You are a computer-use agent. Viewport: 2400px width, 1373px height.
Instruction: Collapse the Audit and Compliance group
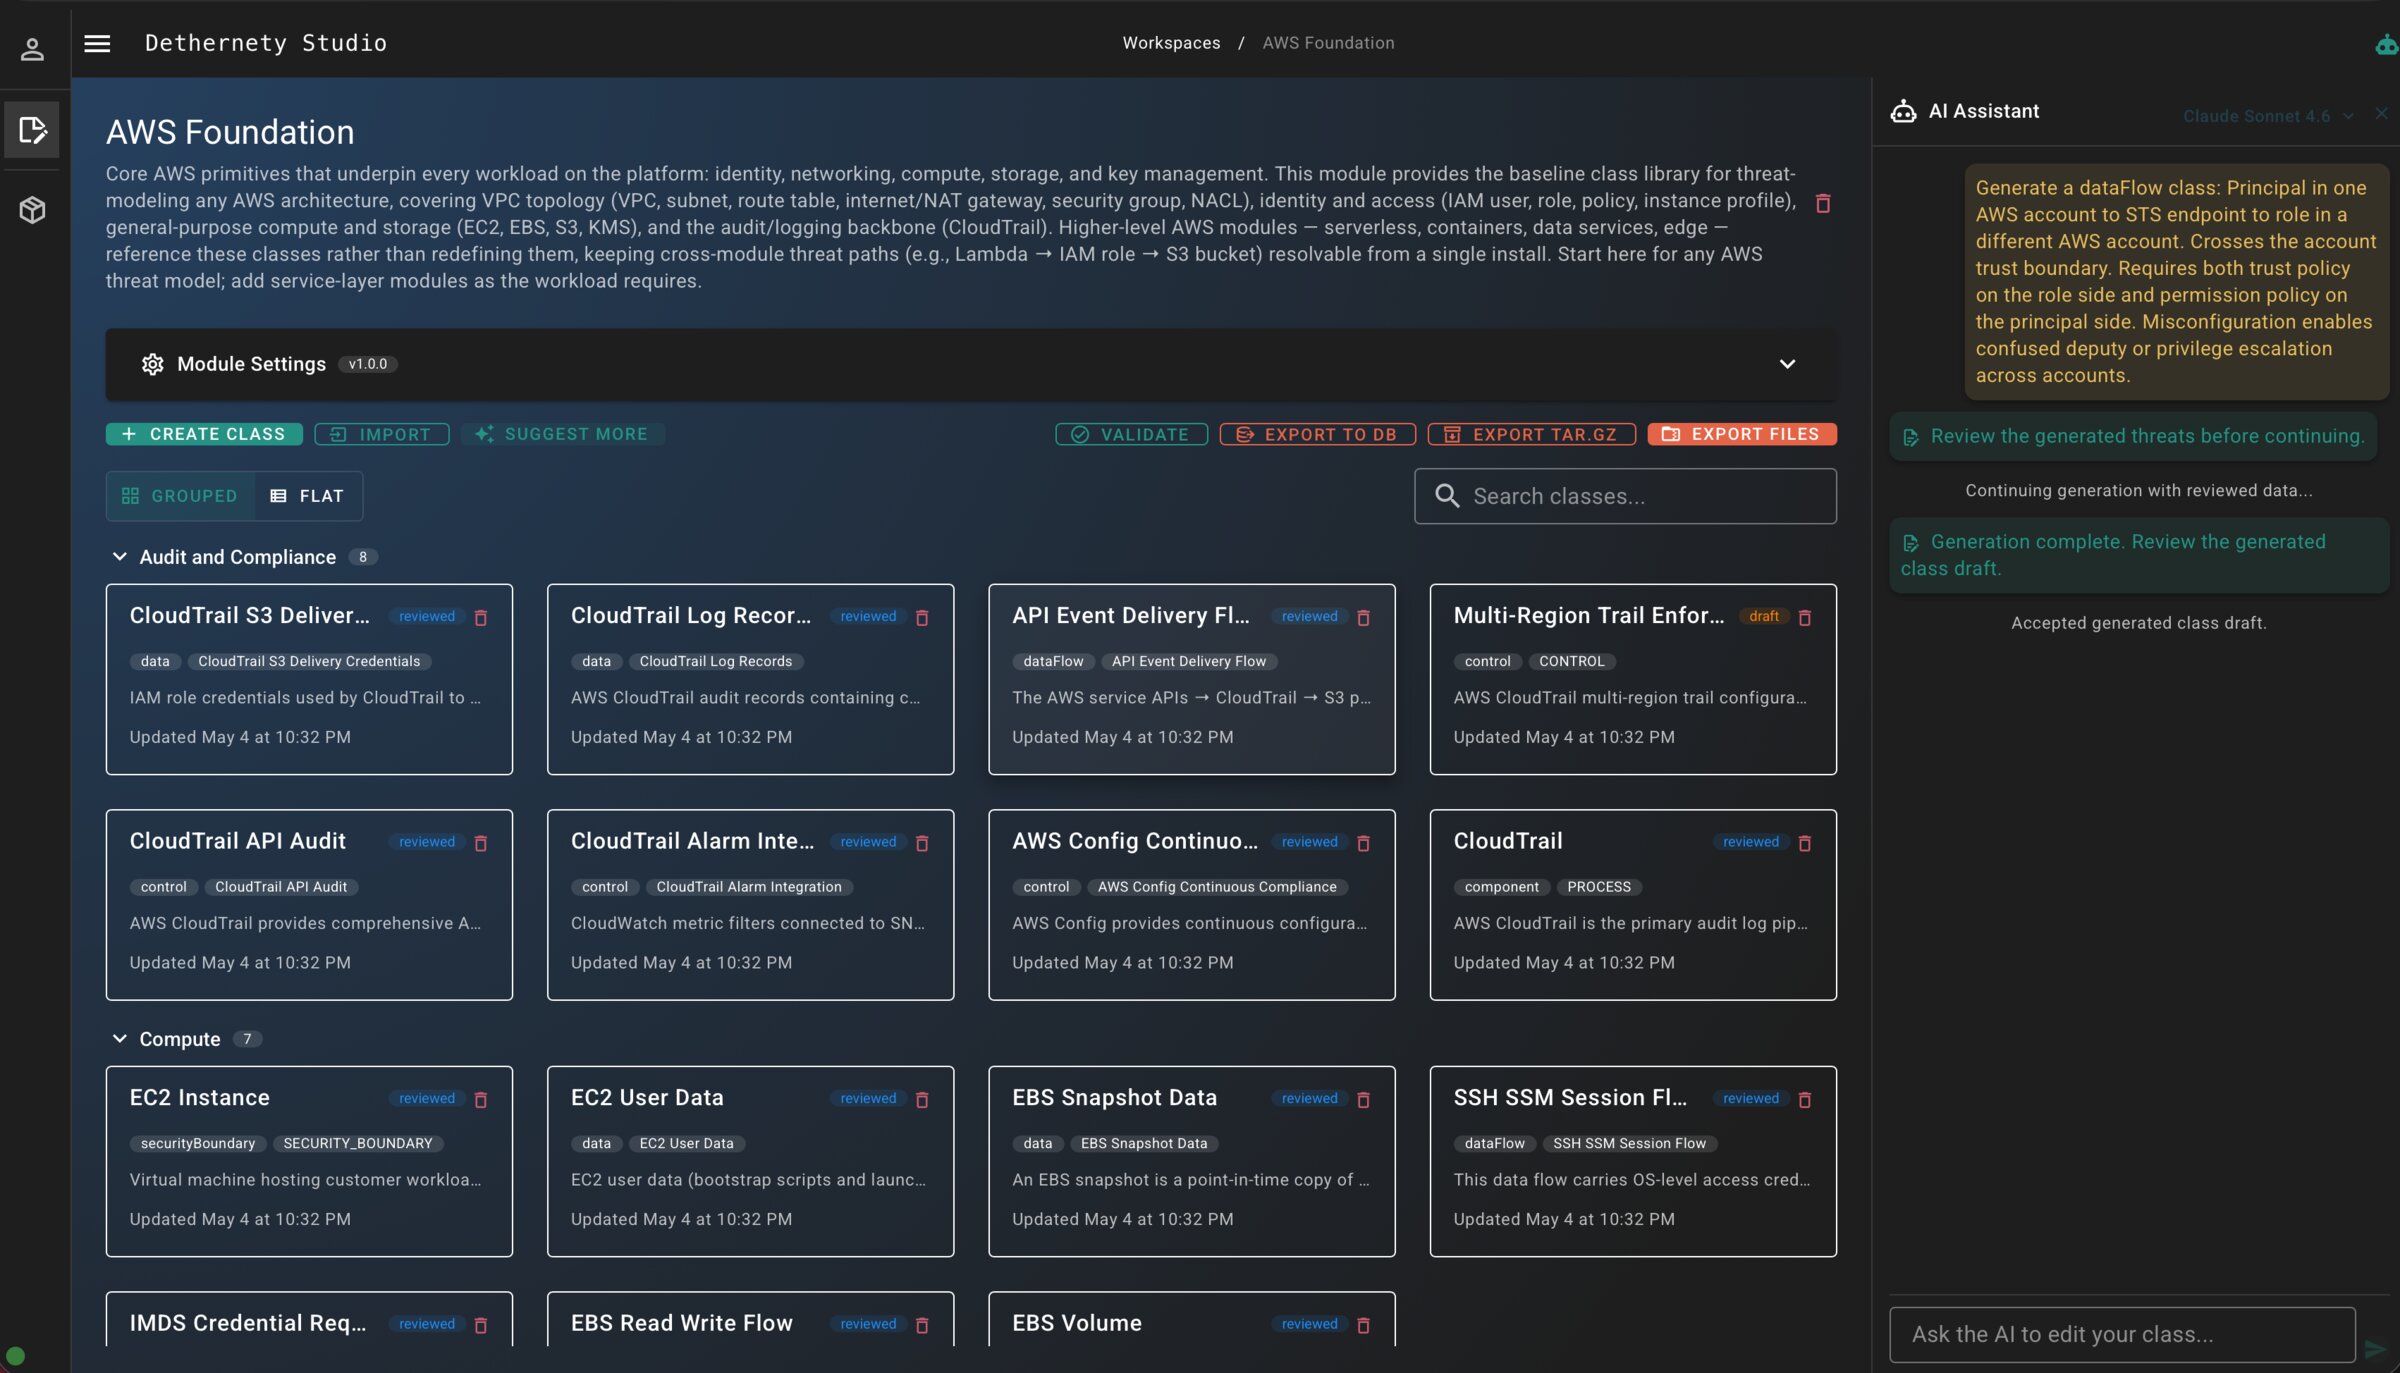119,557
